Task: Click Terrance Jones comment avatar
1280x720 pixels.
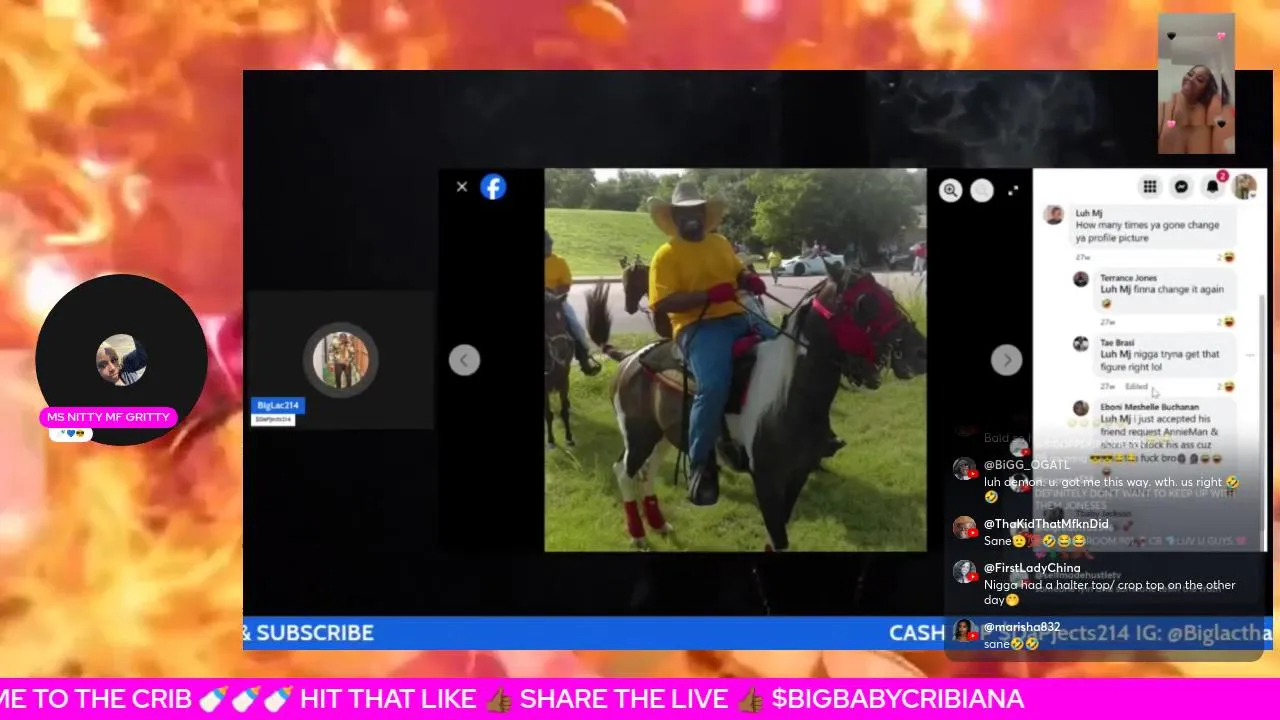Action: pyautogui.click(x=1081, y=279)
